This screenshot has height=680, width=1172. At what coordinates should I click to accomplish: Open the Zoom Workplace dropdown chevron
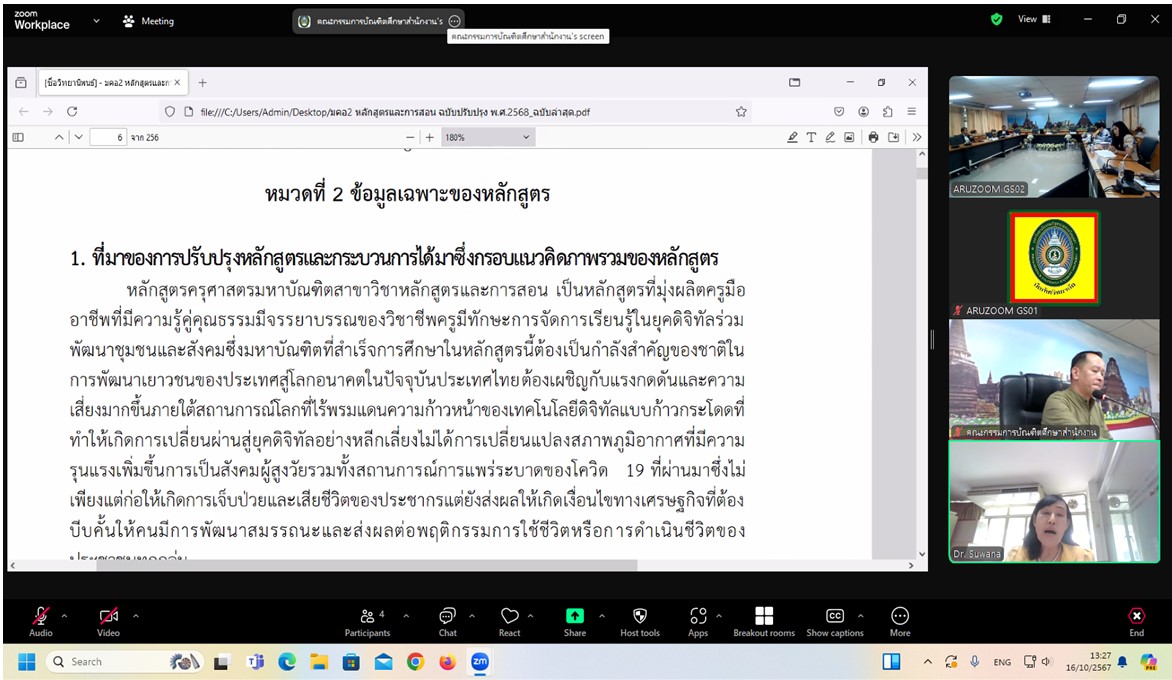click(96, 21)
